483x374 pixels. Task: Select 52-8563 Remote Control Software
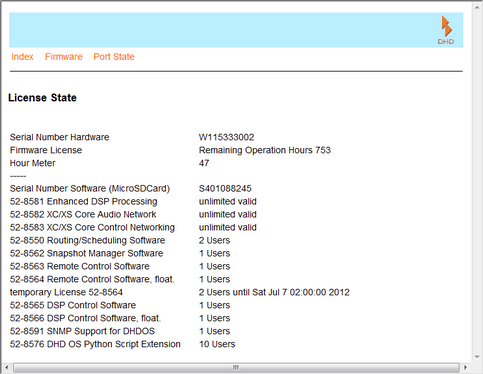80,266
